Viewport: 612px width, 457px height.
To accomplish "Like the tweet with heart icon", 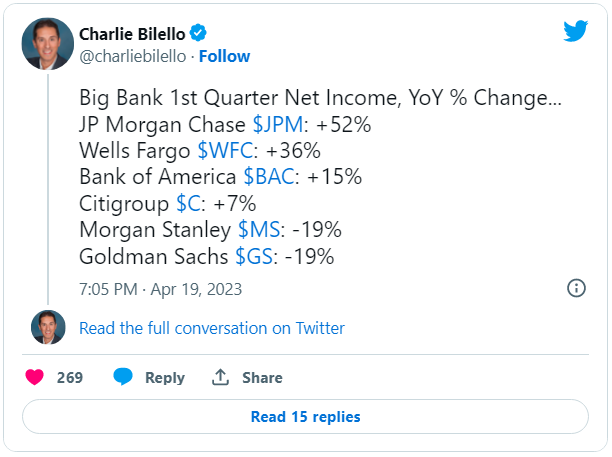I will pyautogui.click(x=34, y=377).
